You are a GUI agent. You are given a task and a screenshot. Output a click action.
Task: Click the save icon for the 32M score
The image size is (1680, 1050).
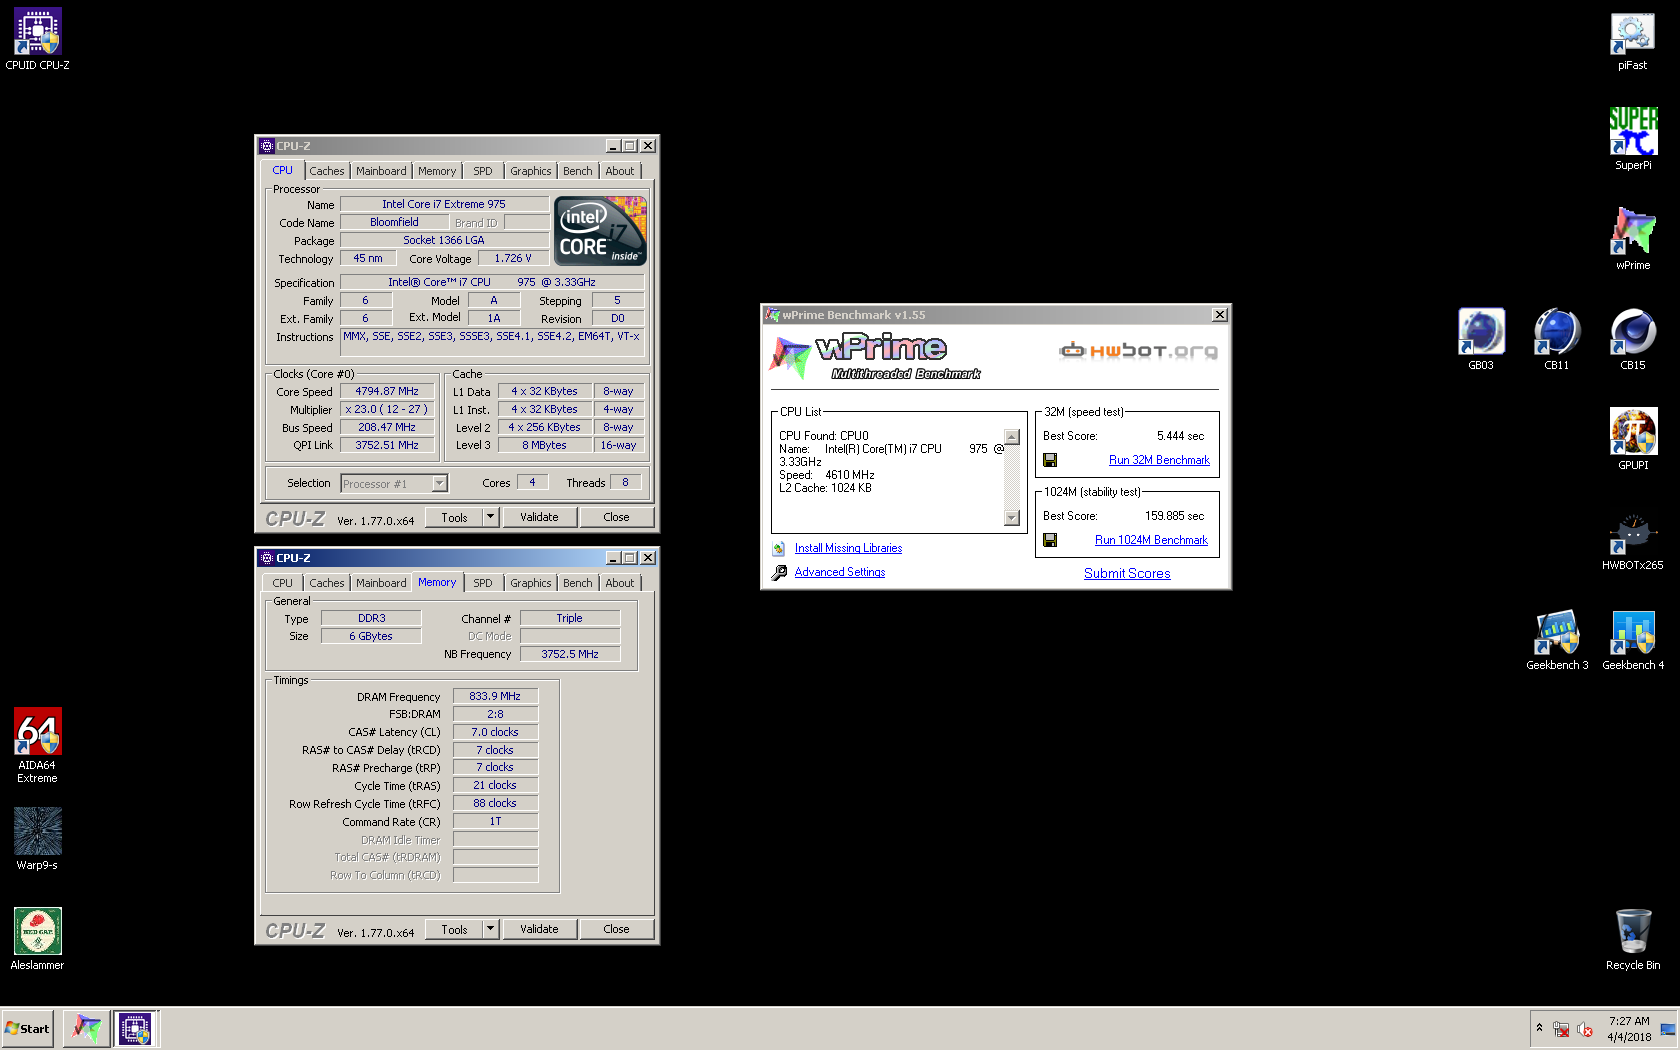1050,460
